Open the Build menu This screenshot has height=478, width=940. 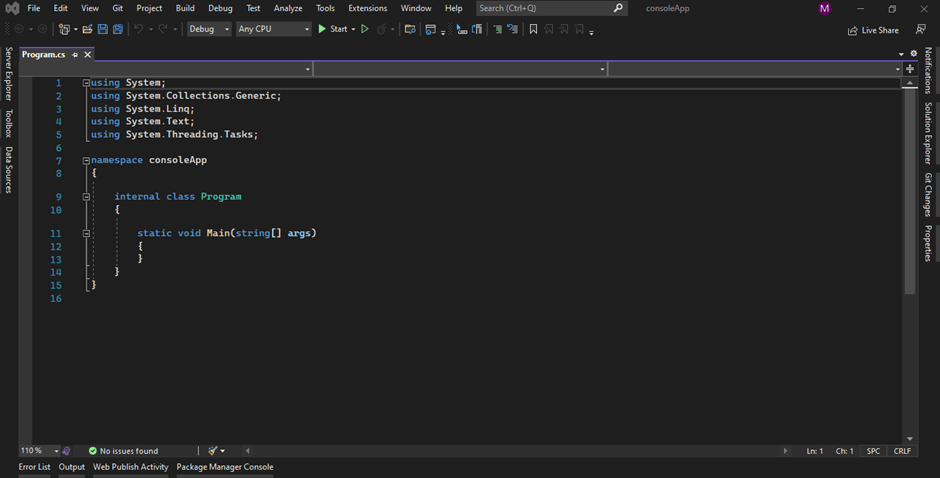point(185,8)
